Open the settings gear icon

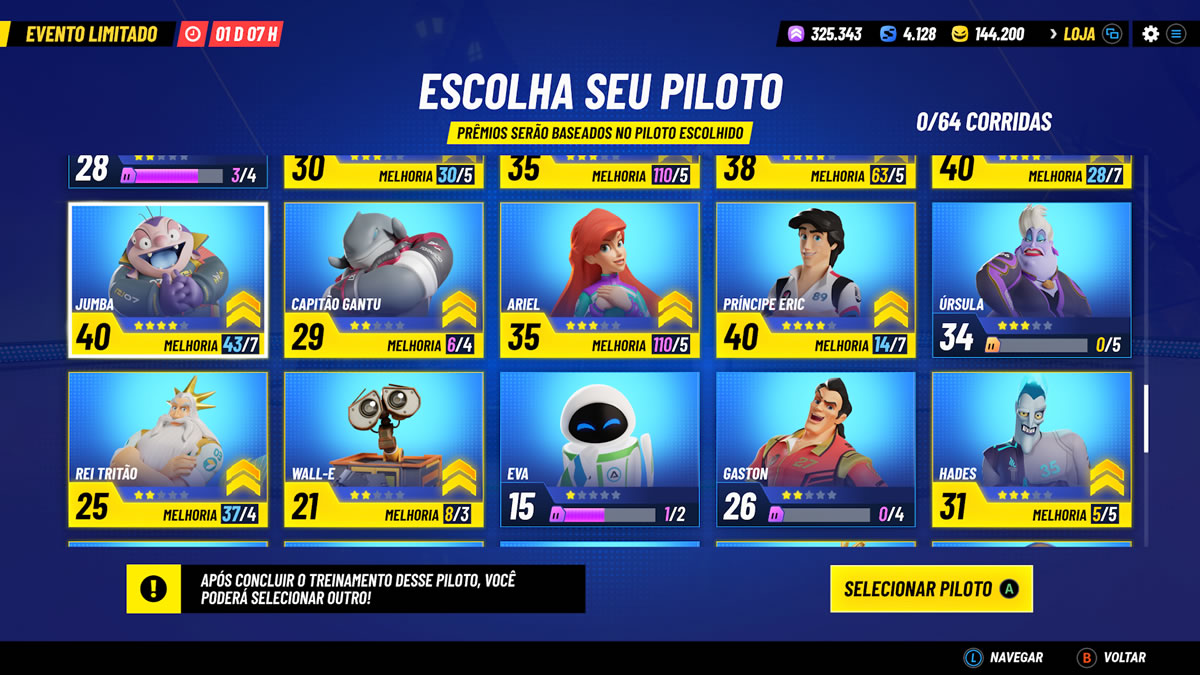coord(1150,34)
